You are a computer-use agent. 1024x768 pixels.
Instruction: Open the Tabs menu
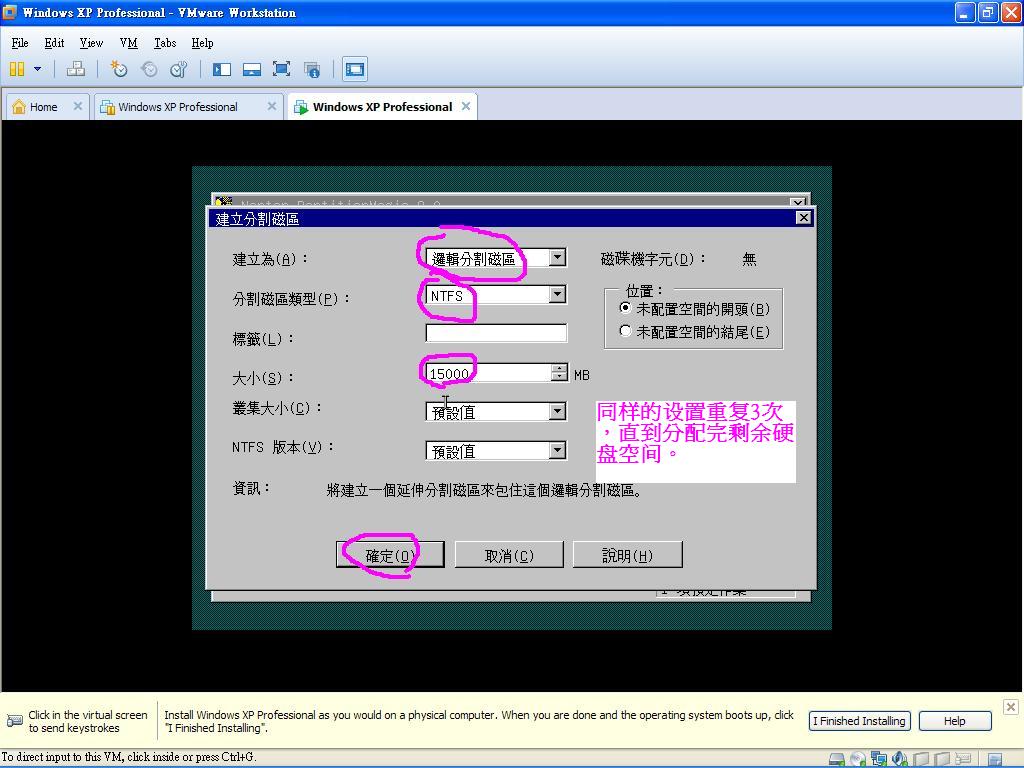click(165, 43)
